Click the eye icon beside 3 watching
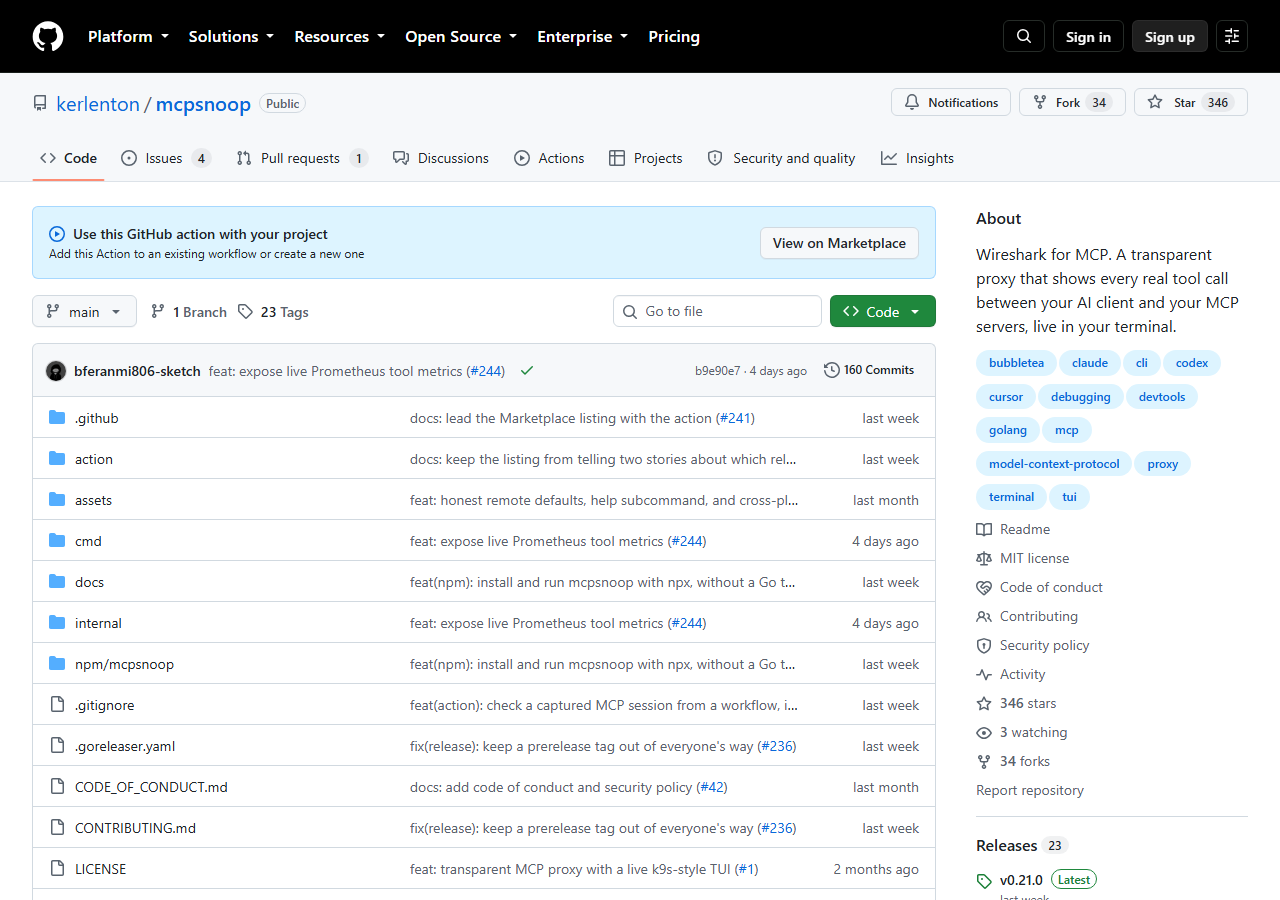 984,732
